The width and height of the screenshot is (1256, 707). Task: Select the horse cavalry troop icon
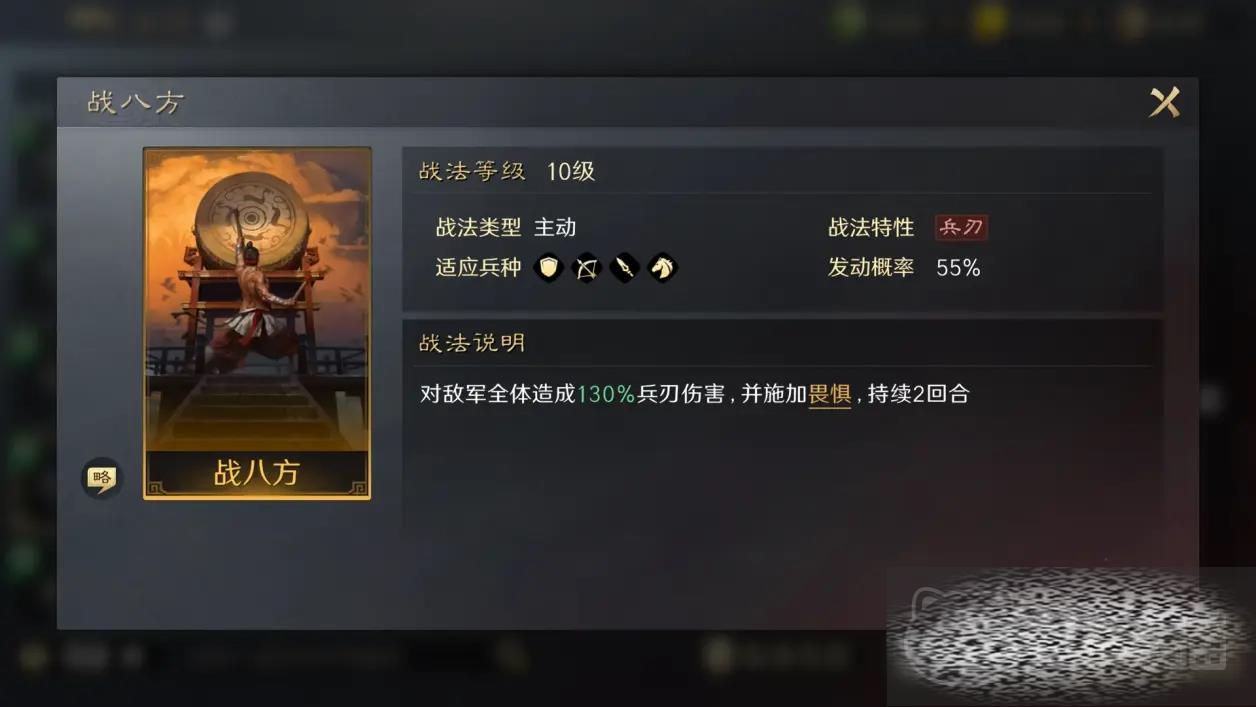[662, 267]
